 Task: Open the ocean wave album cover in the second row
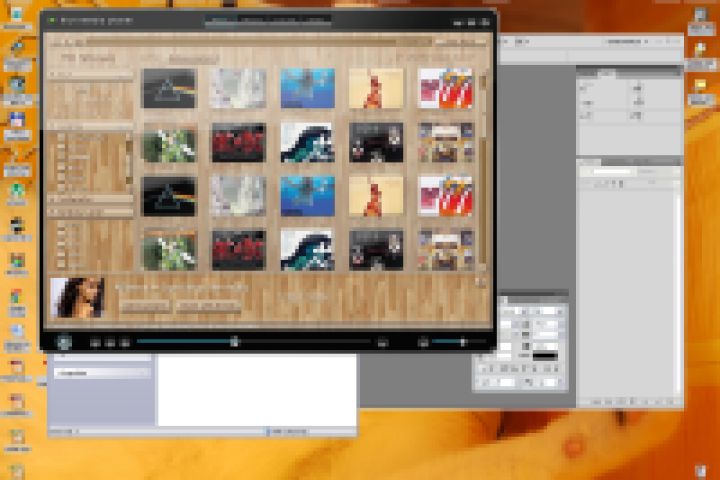pyautogui.click(x=307, y=142)
